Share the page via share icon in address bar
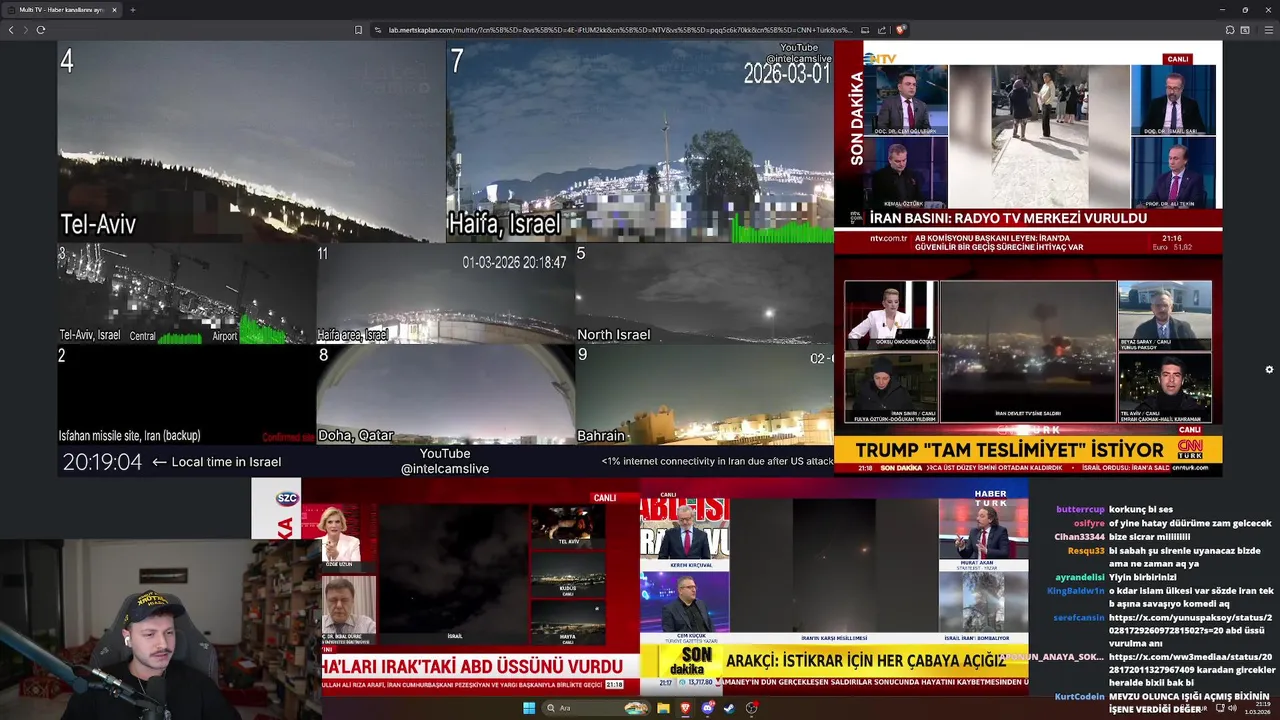Image resolution: width=1280 pixels, height=720 pixels. click(882, 30)
